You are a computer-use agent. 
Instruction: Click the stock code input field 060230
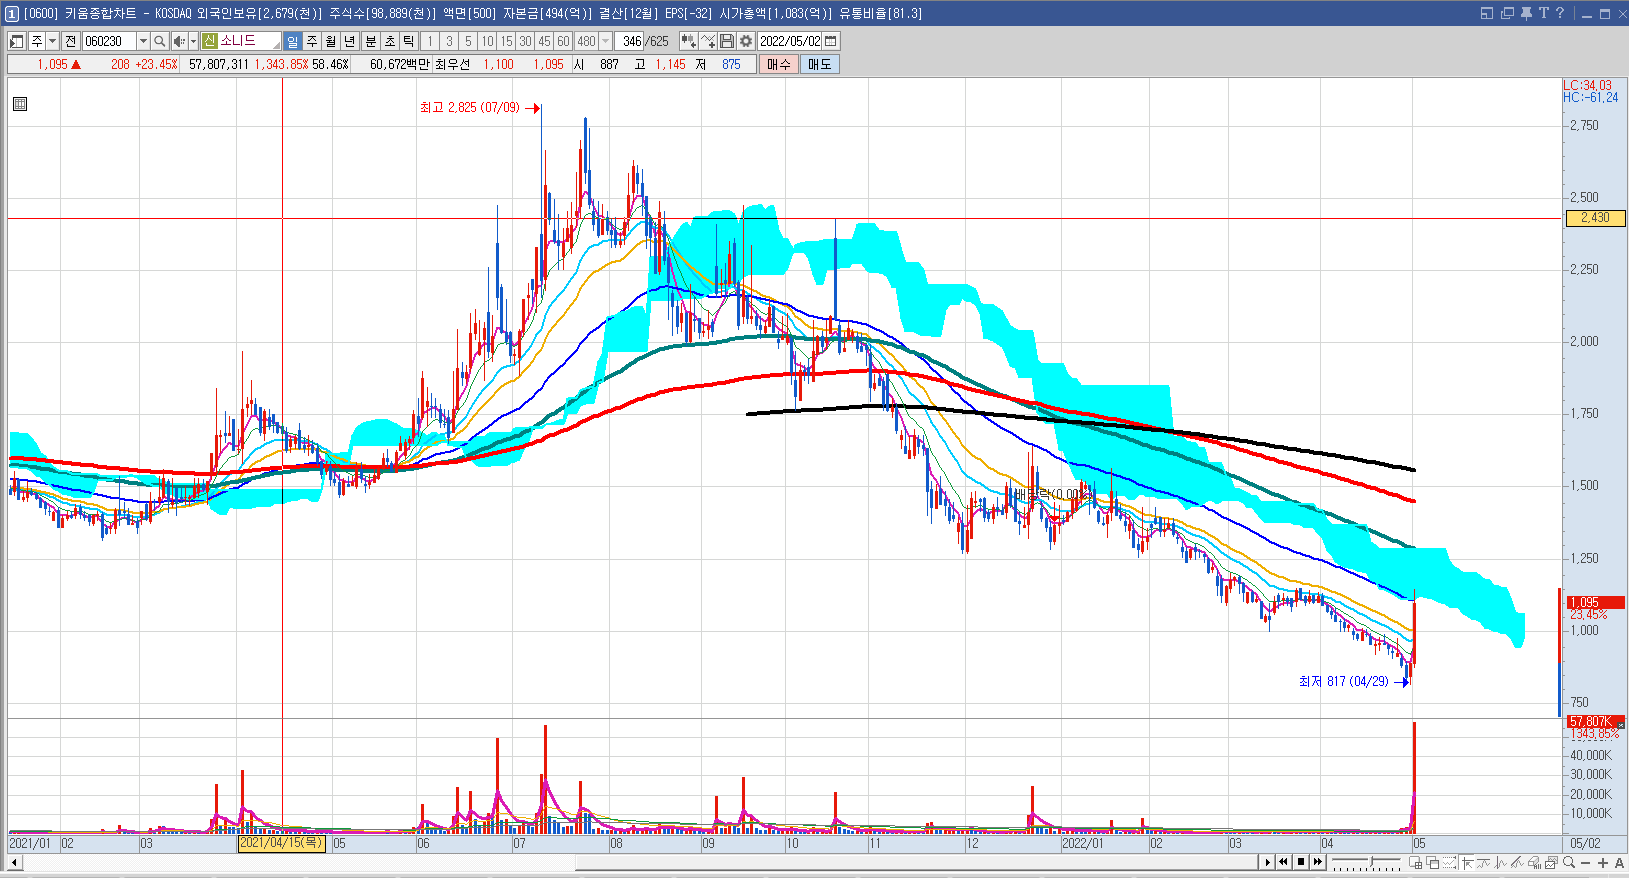109,41
